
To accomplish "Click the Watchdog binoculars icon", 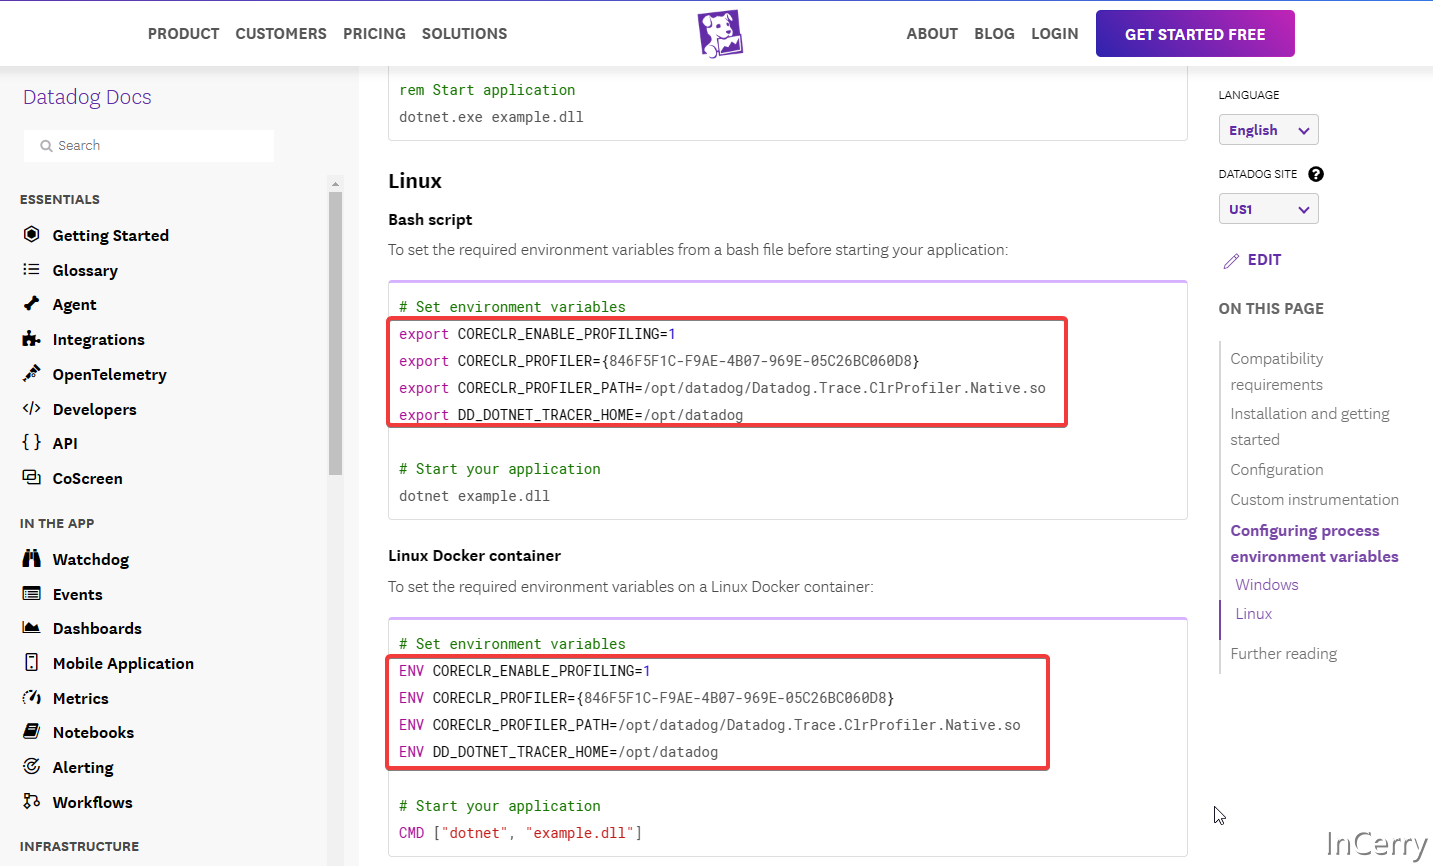I will coord(32,559).
